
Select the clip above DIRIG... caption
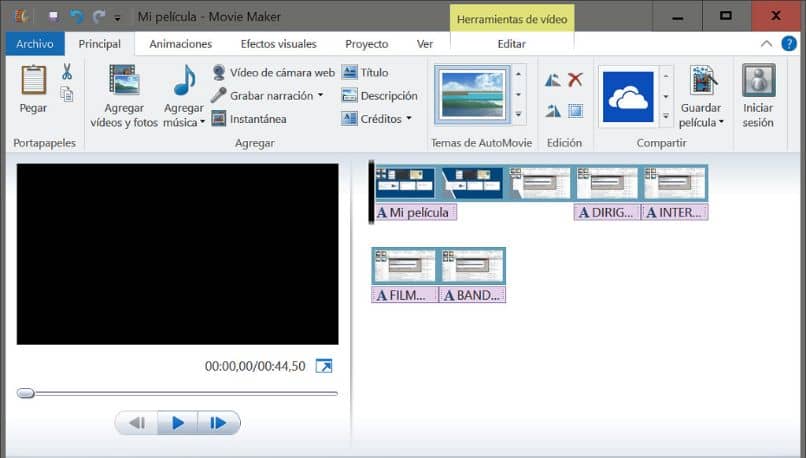pyautogui.click(x=607, y=183)
